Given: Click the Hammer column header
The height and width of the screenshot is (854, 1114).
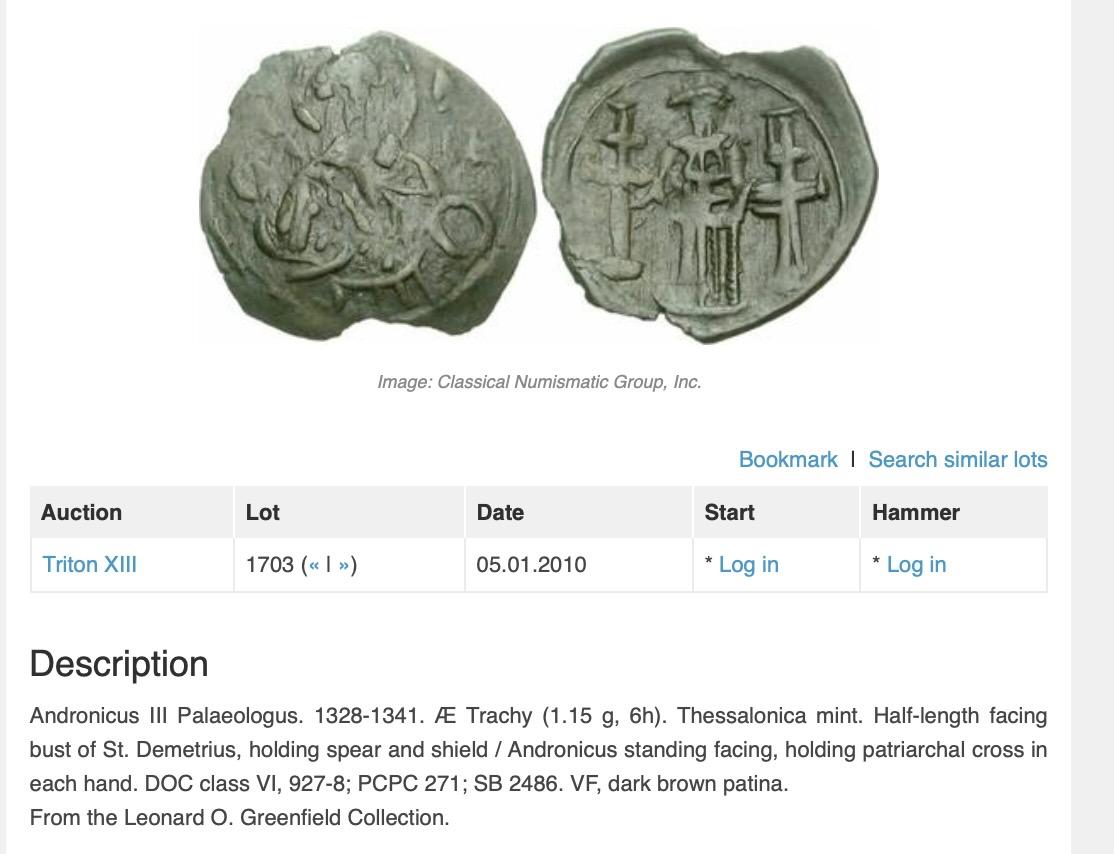Looking at the screenshot, I should tap(915, 512).
